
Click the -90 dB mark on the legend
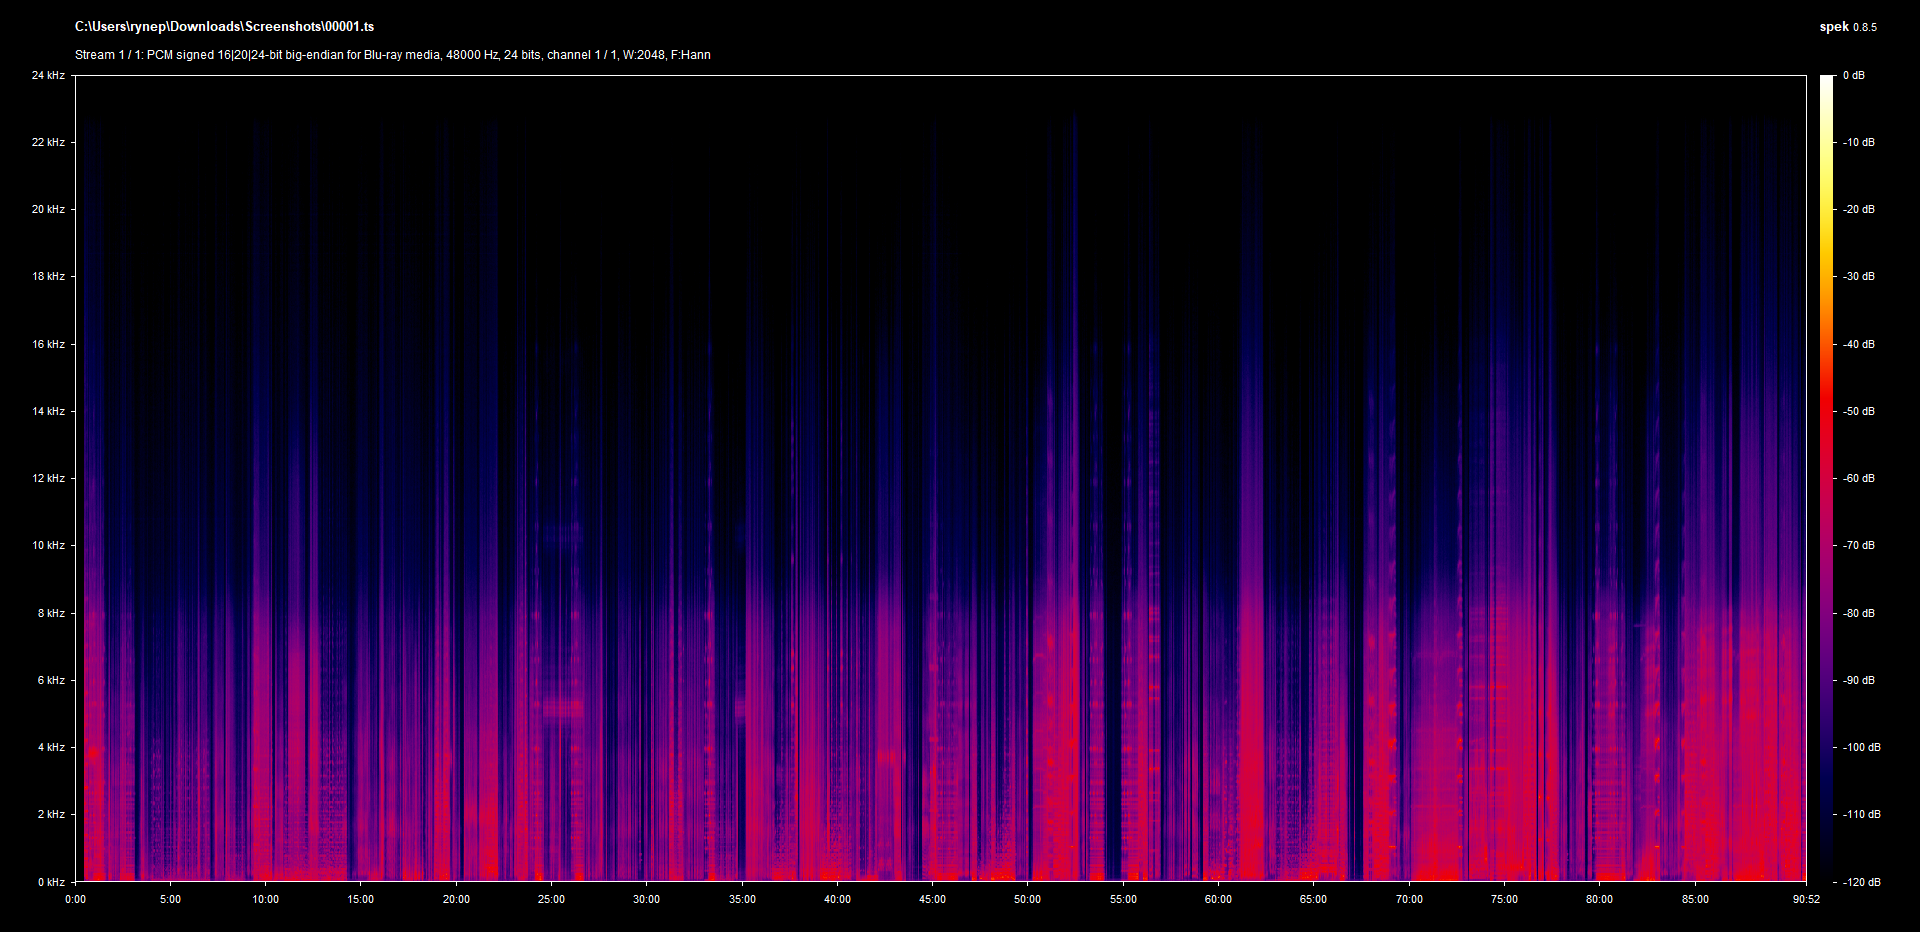coord(1858,680)
